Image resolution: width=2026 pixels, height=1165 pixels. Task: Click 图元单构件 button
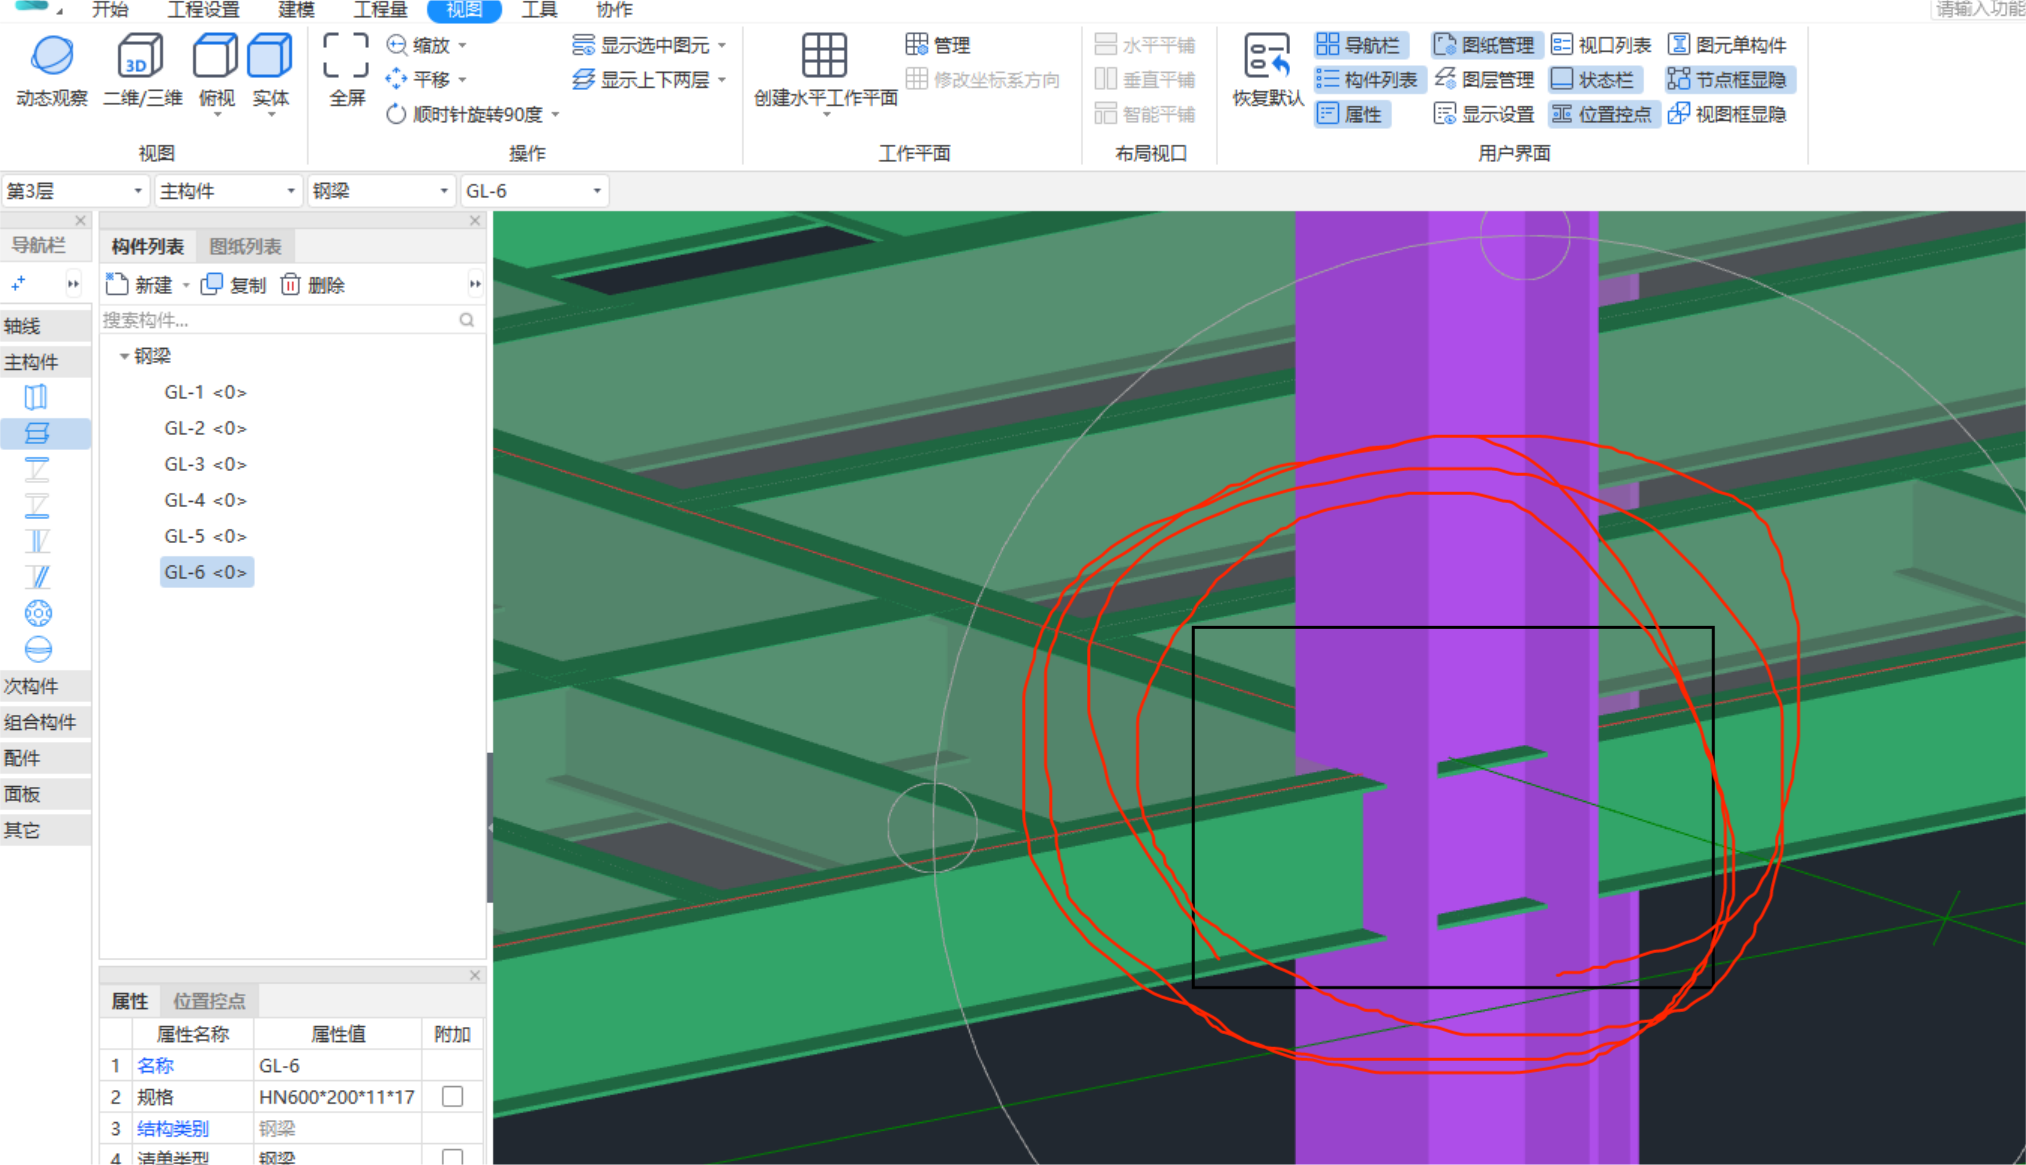pos(1727,45)
